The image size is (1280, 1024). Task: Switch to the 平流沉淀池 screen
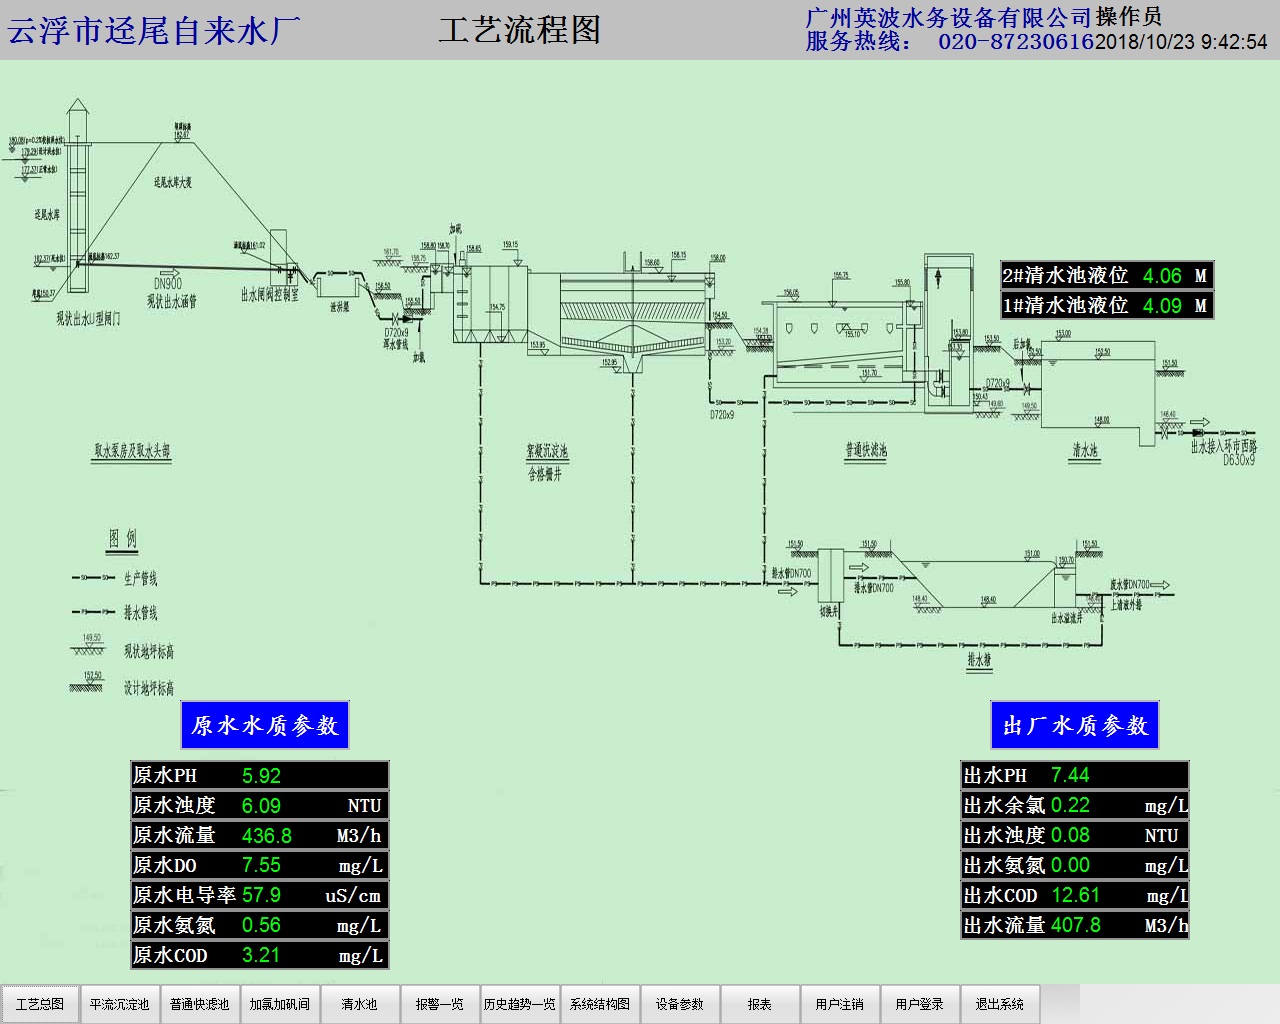[120, 1004]
